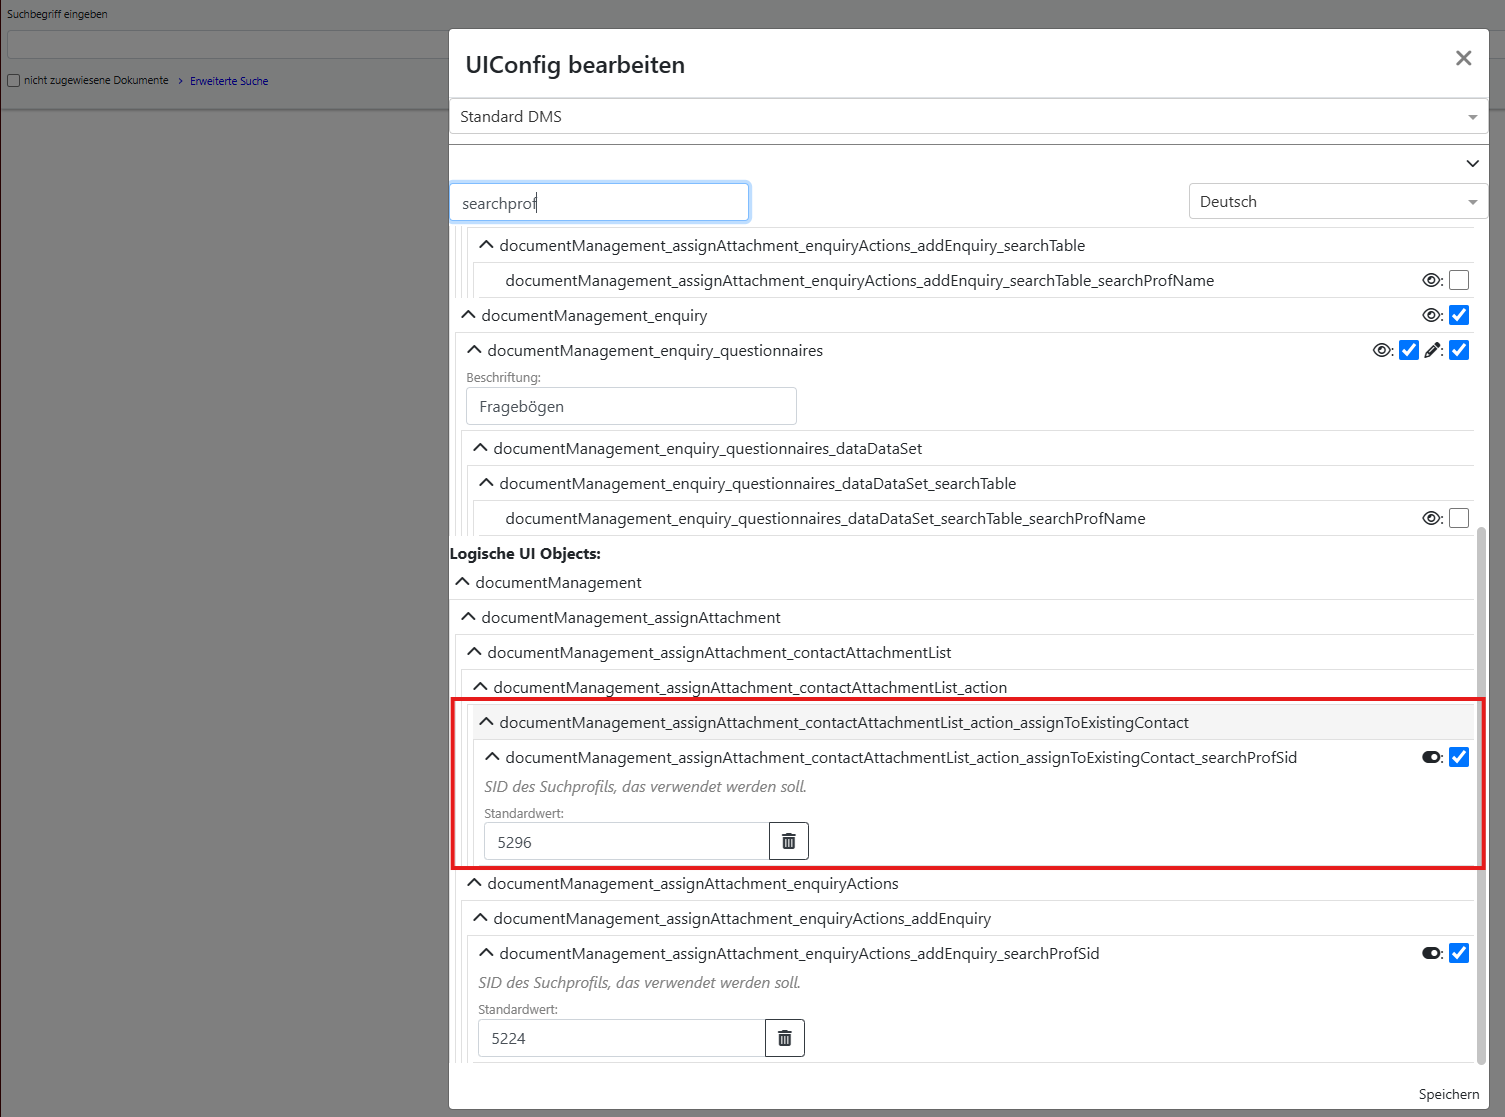Delete the 5296 default value with trash icon

(788, 841)
